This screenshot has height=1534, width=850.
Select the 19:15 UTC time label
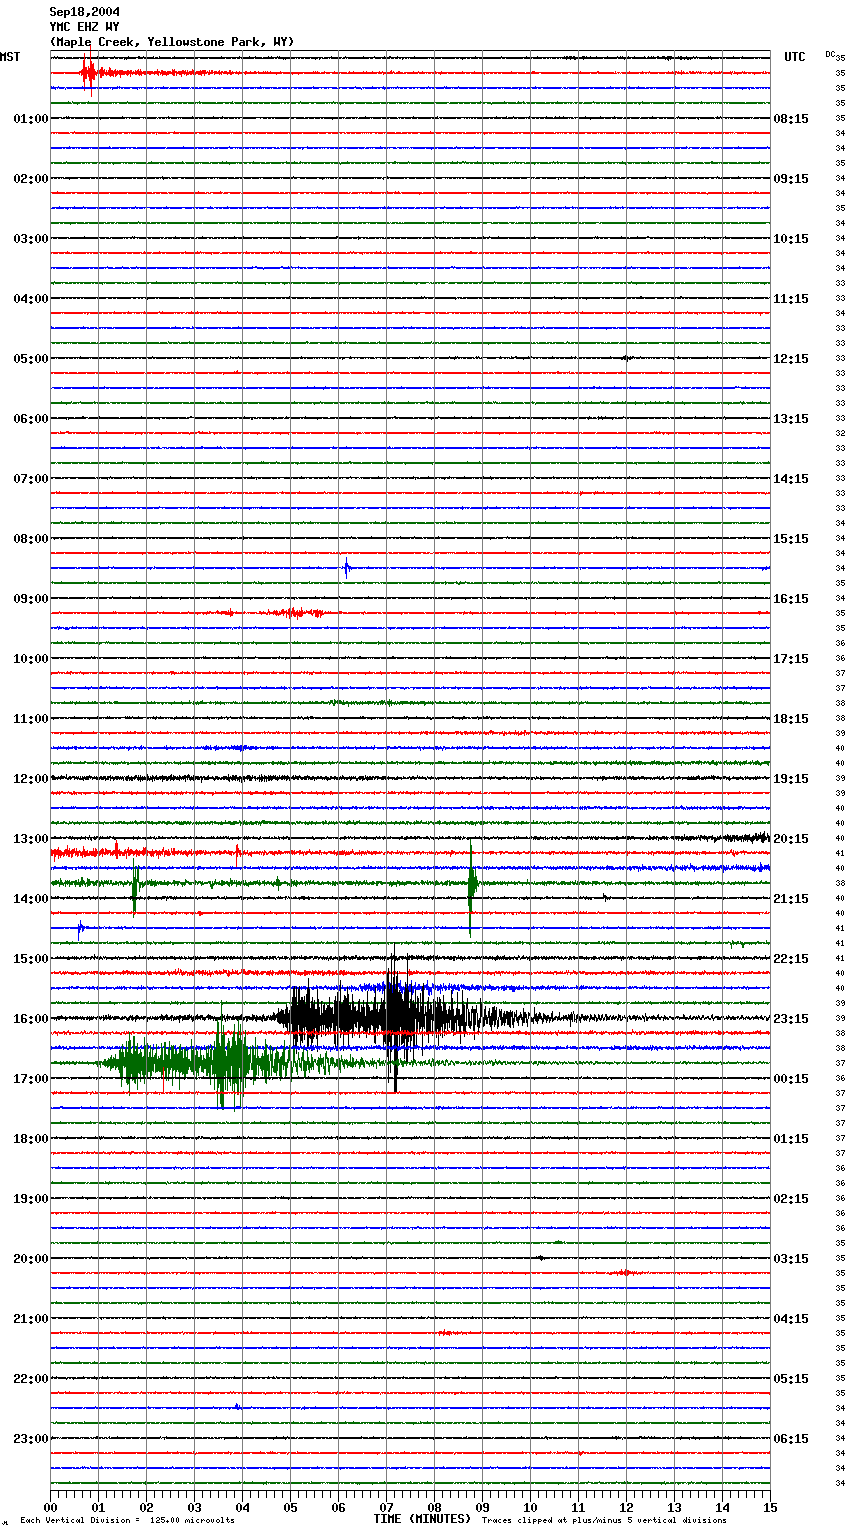point(791,779)
